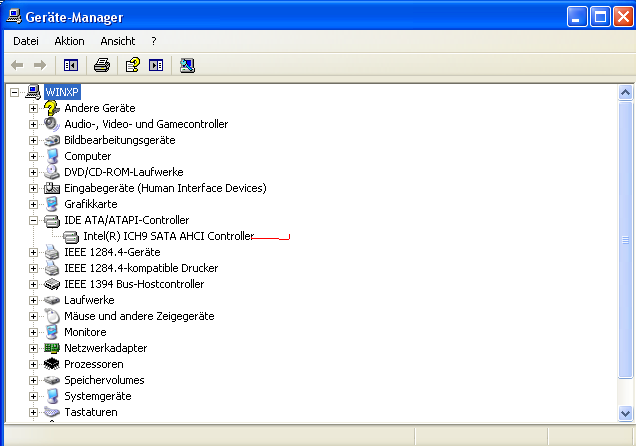Open the Ansicht menu
Viewport: 636px width, 446px height.
pos(118,41)
